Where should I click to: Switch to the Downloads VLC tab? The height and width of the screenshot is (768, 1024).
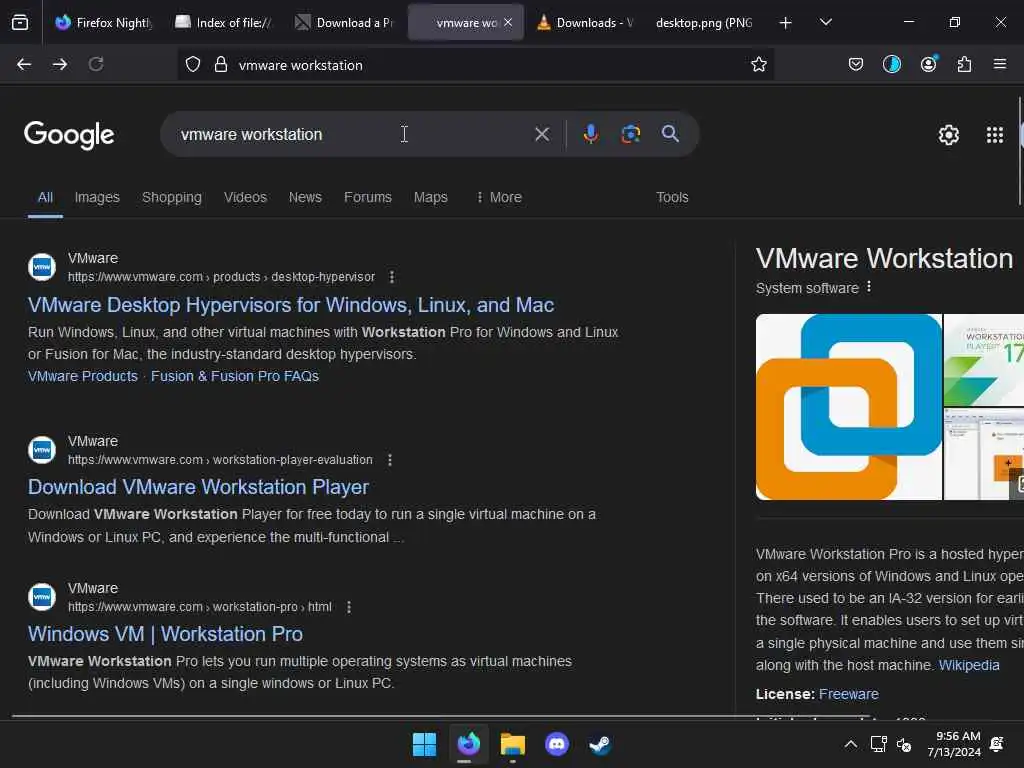(x=586, y=23)
